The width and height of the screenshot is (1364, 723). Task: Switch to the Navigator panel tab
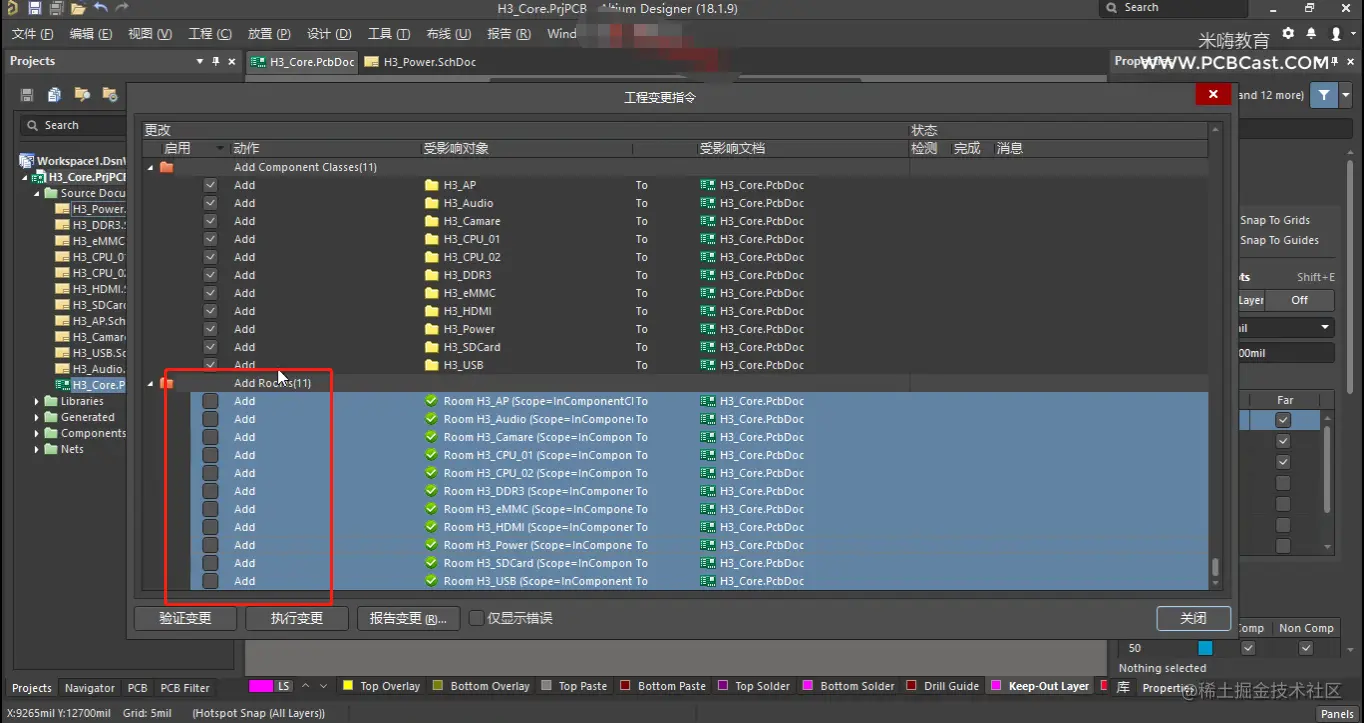[90, 688]
